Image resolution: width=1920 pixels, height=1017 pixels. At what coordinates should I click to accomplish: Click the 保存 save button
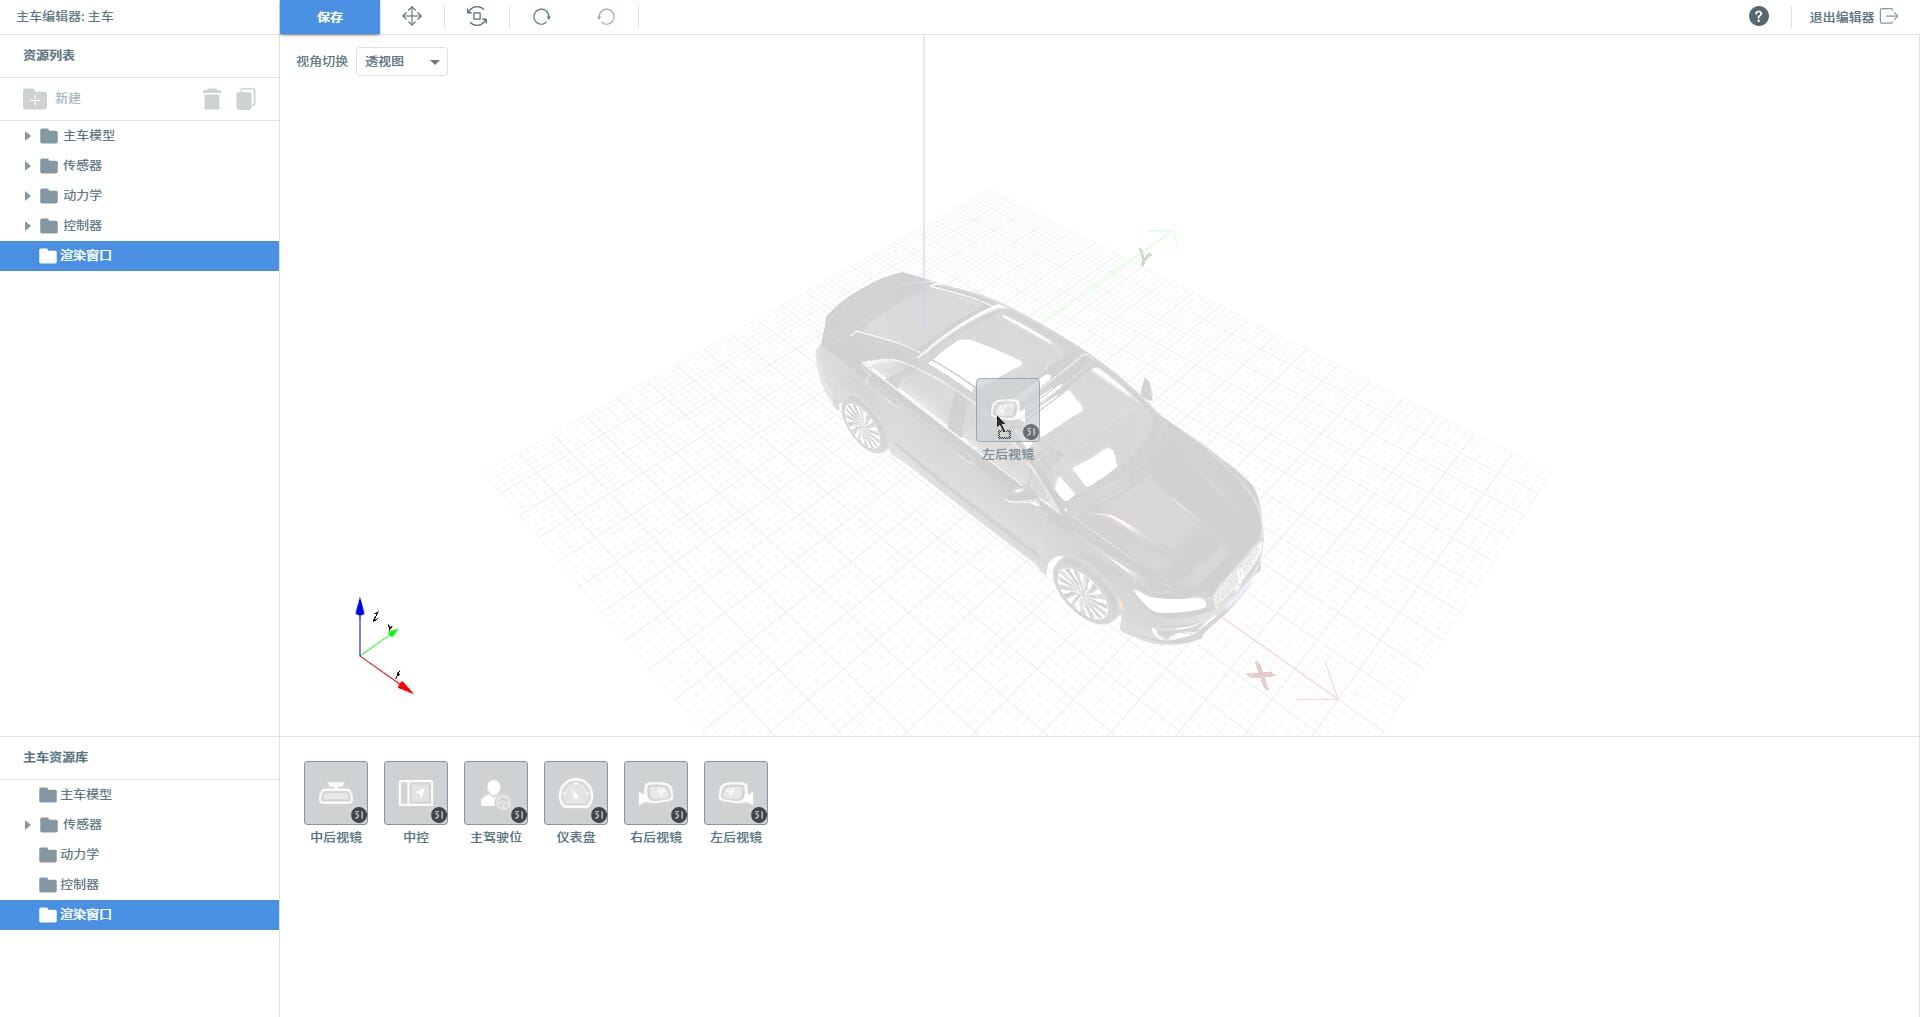coord(330,17)
